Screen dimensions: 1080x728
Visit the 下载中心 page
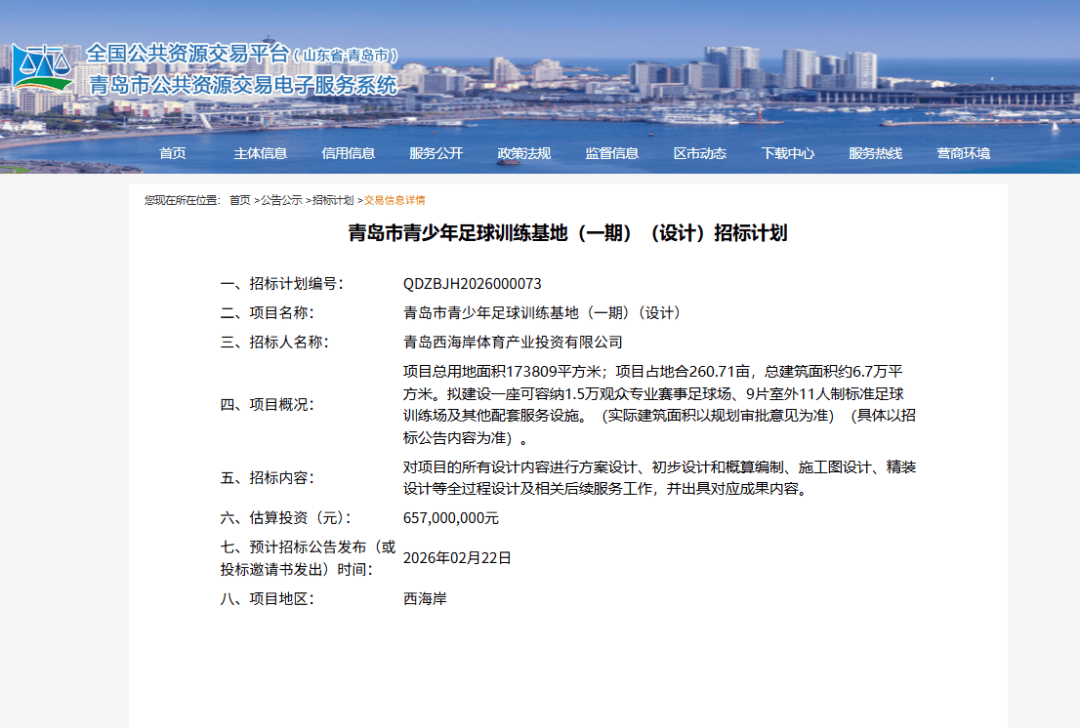[787, 153]
